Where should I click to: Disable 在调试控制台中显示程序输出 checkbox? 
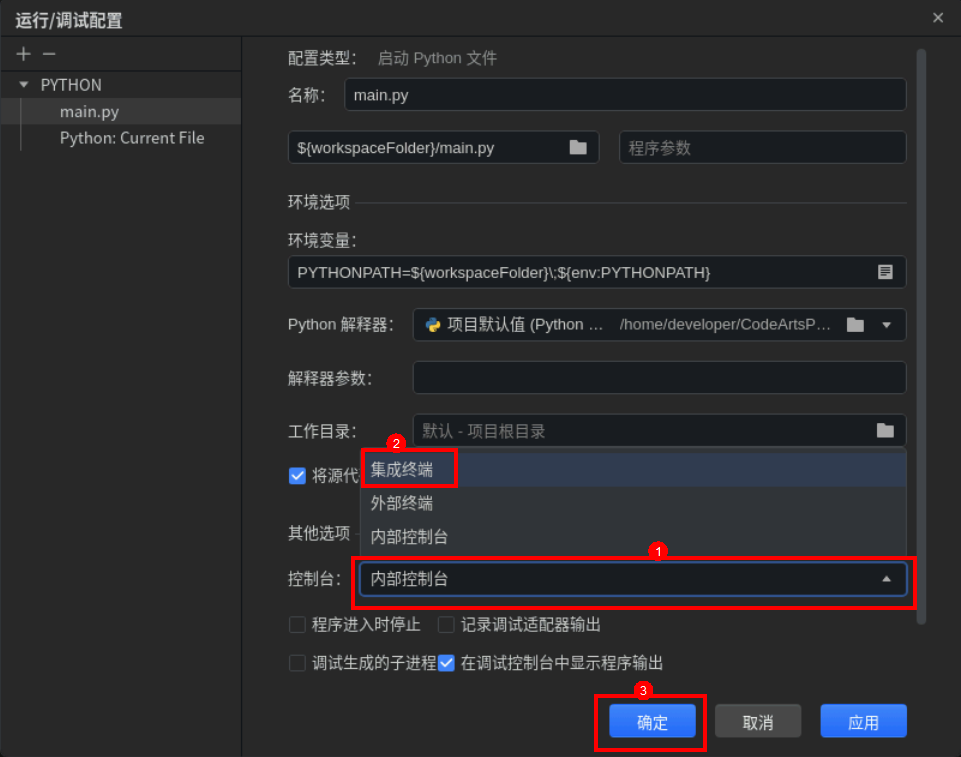446,663
